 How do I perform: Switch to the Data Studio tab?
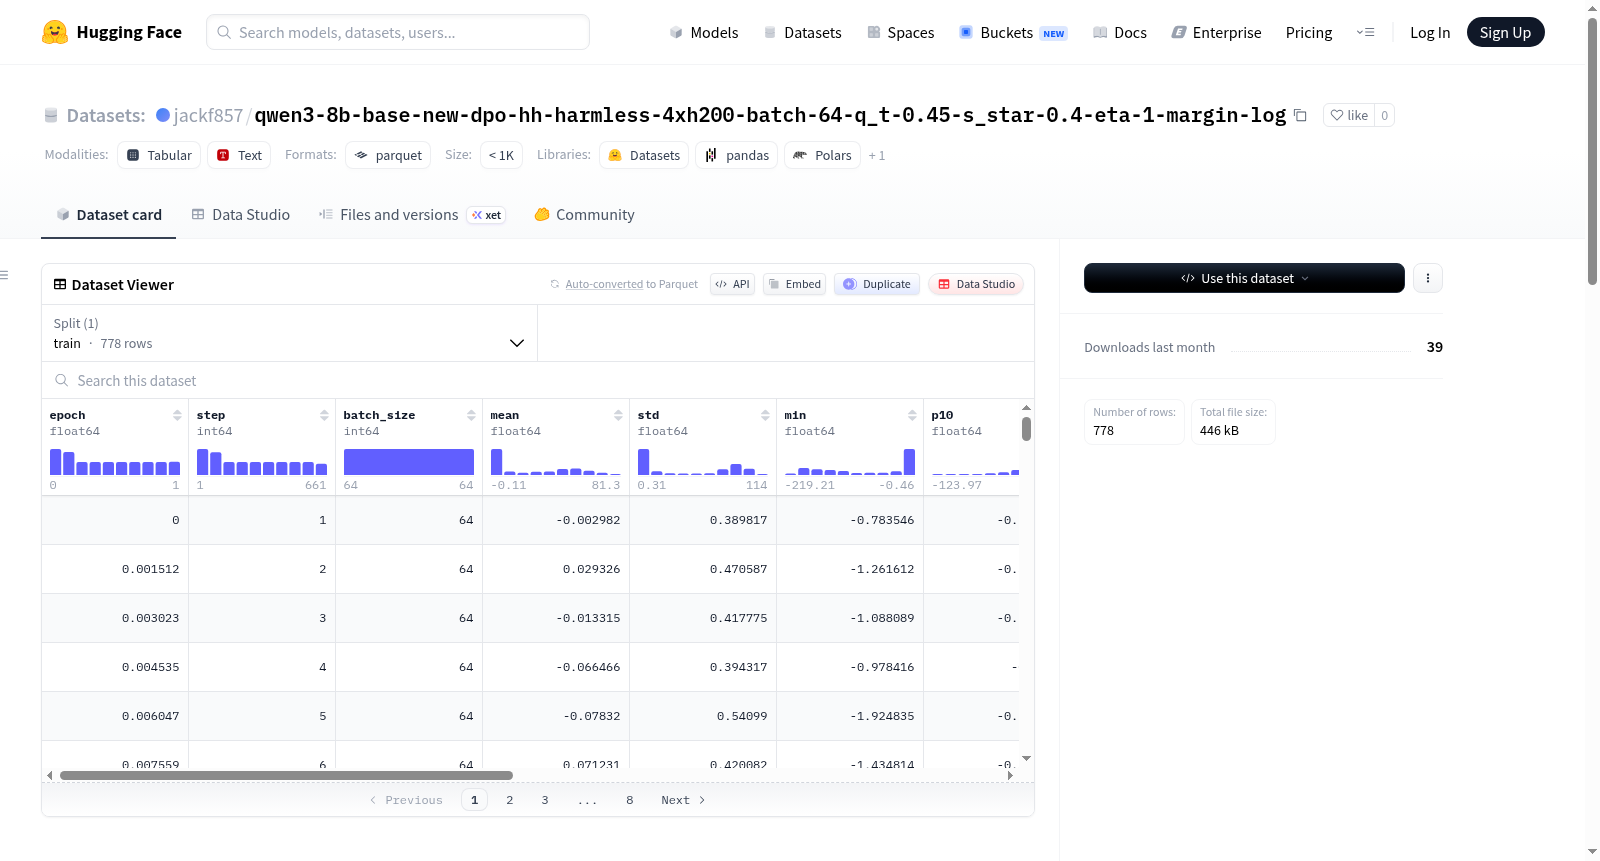[241, 214]
